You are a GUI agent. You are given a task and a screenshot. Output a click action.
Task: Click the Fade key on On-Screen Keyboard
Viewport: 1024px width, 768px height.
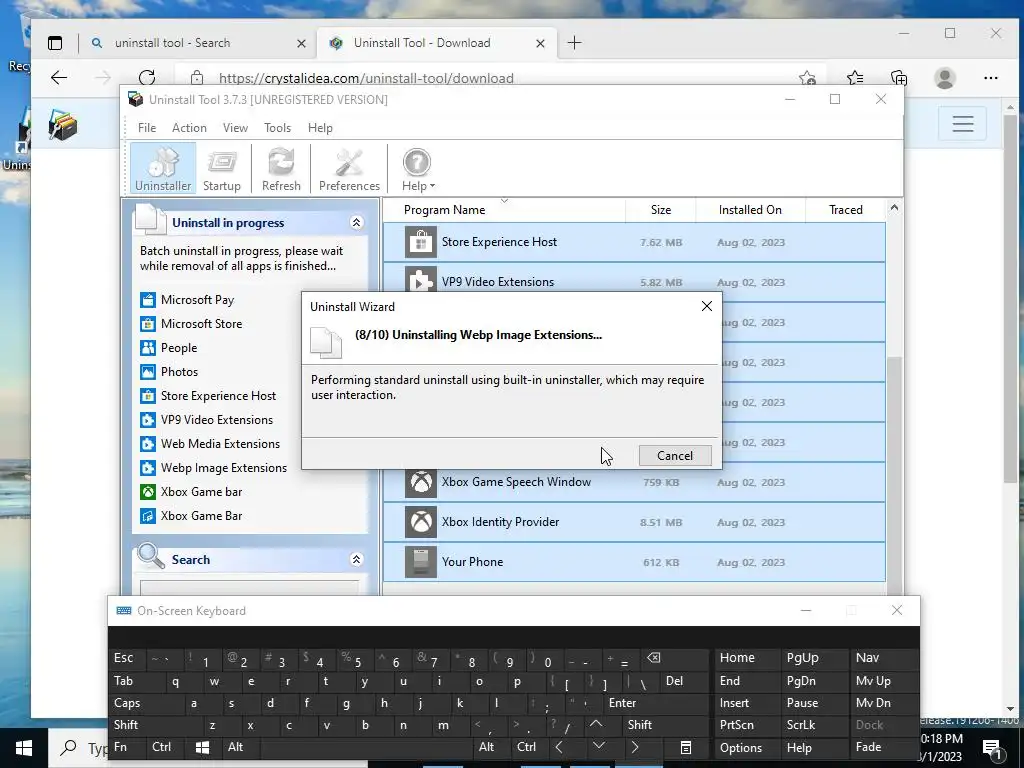pyautogui.click(x=869, y=747)
